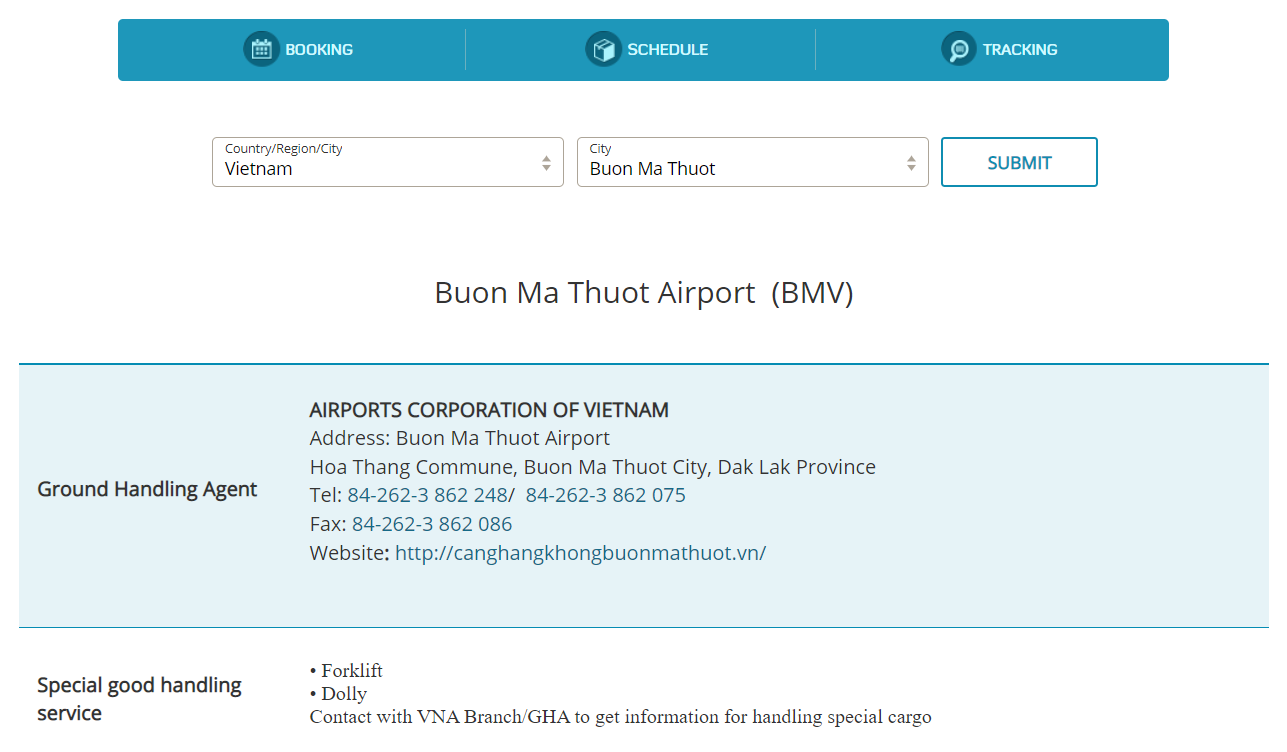Click the Tracking magnifier icon
Viewport: 1287px width, 752px height.
pyautogui.click(x=958, y=49)
